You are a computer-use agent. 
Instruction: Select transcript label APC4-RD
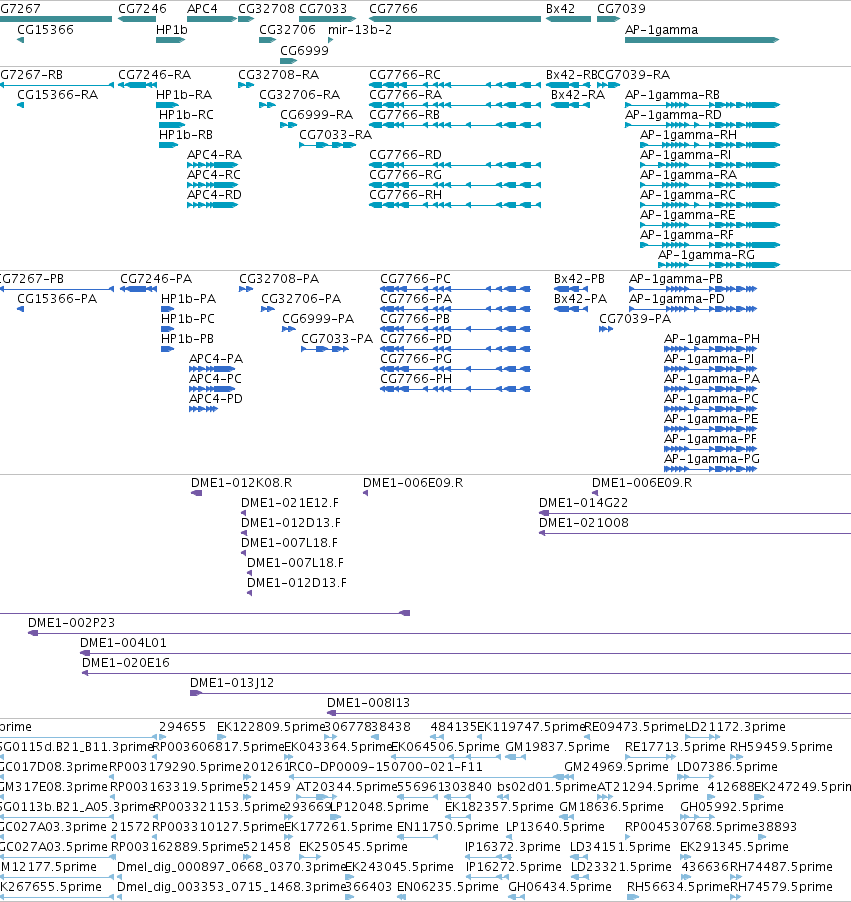[215, 194]
